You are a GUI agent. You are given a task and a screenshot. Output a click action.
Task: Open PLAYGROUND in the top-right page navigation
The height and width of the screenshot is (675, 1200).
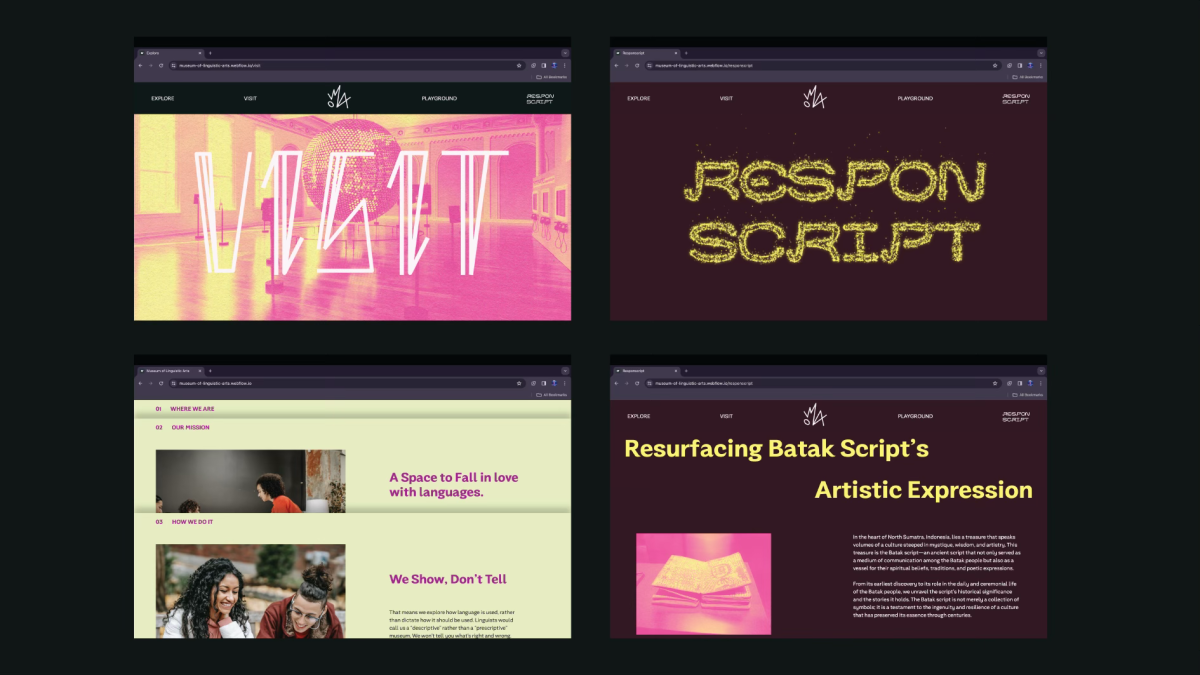point(915,98)
